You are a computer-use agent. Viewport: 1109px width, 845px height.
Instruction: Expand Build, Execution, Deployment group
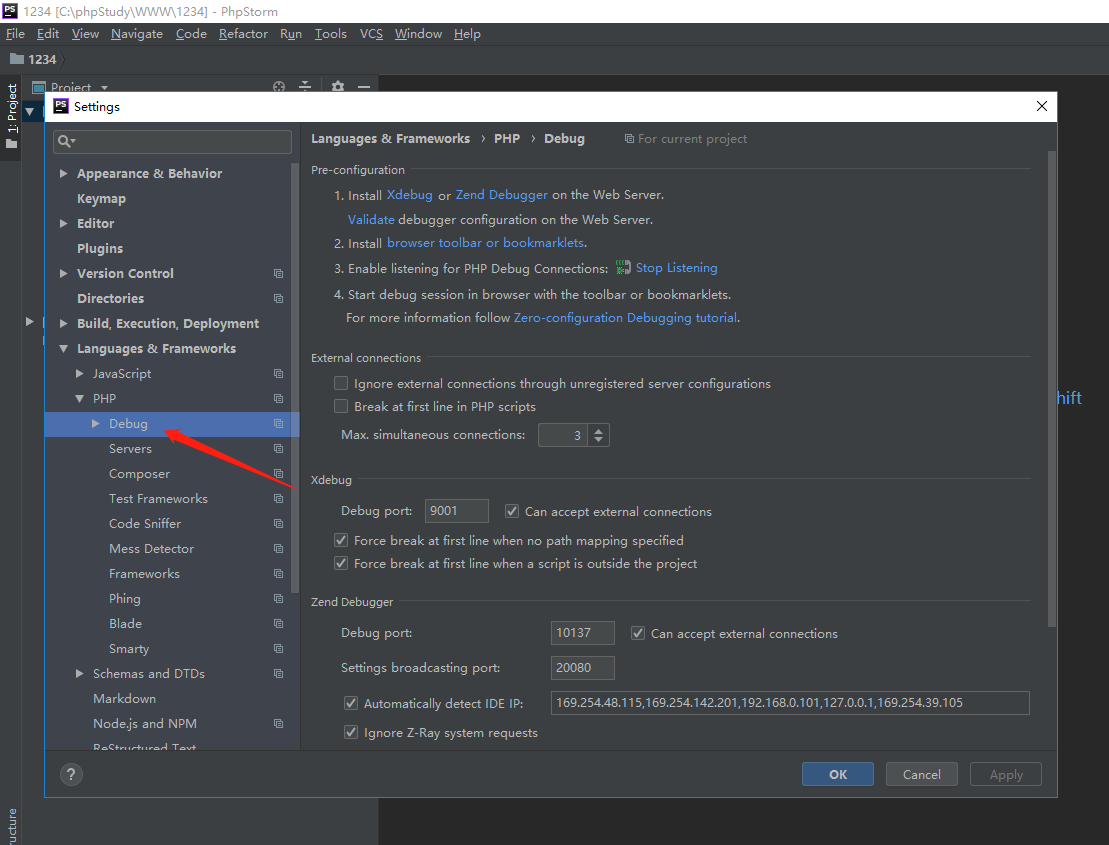click(64, 323)
